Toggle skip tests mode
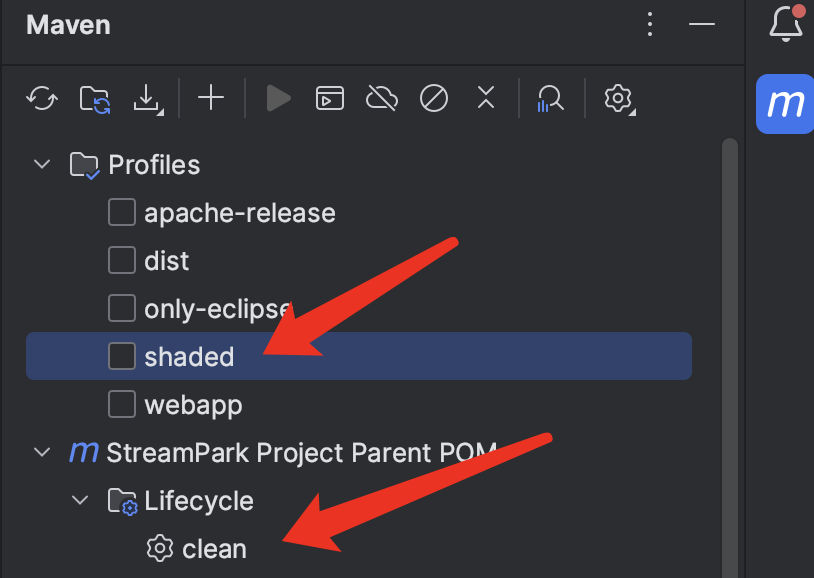814x578 pixels. tap(434, 98)
